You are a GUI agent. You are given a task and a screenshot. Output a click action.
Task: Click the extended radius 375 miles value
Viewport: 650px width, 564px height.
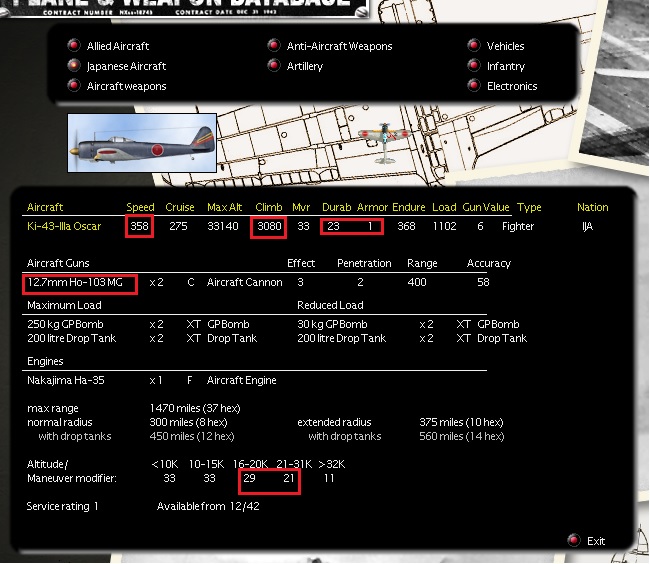tap(461, 422)
